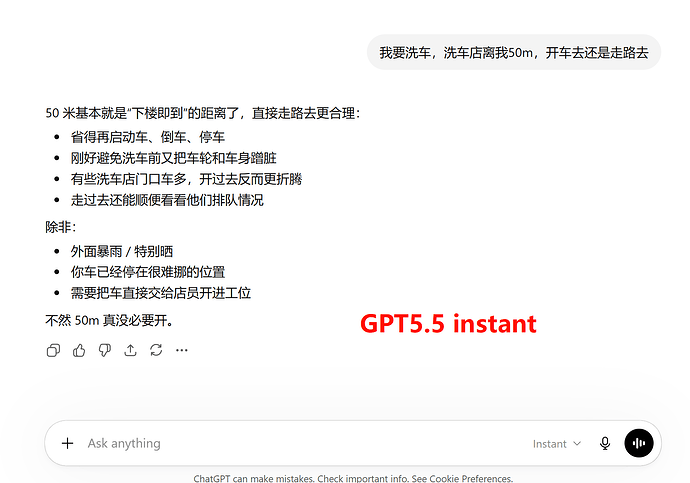Click the ChatGPT can make mistakes notice
Image resolution: width=690 pixels, height=483 pixels.
click(x=353, y=478)
